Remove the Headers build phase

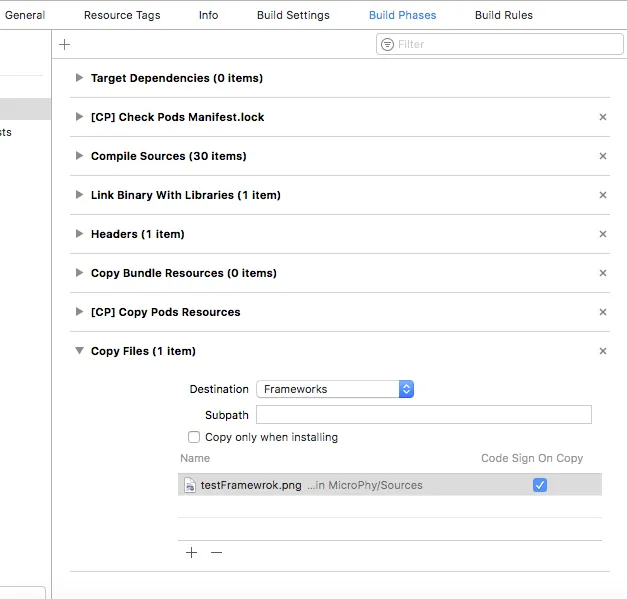(603, 234)
